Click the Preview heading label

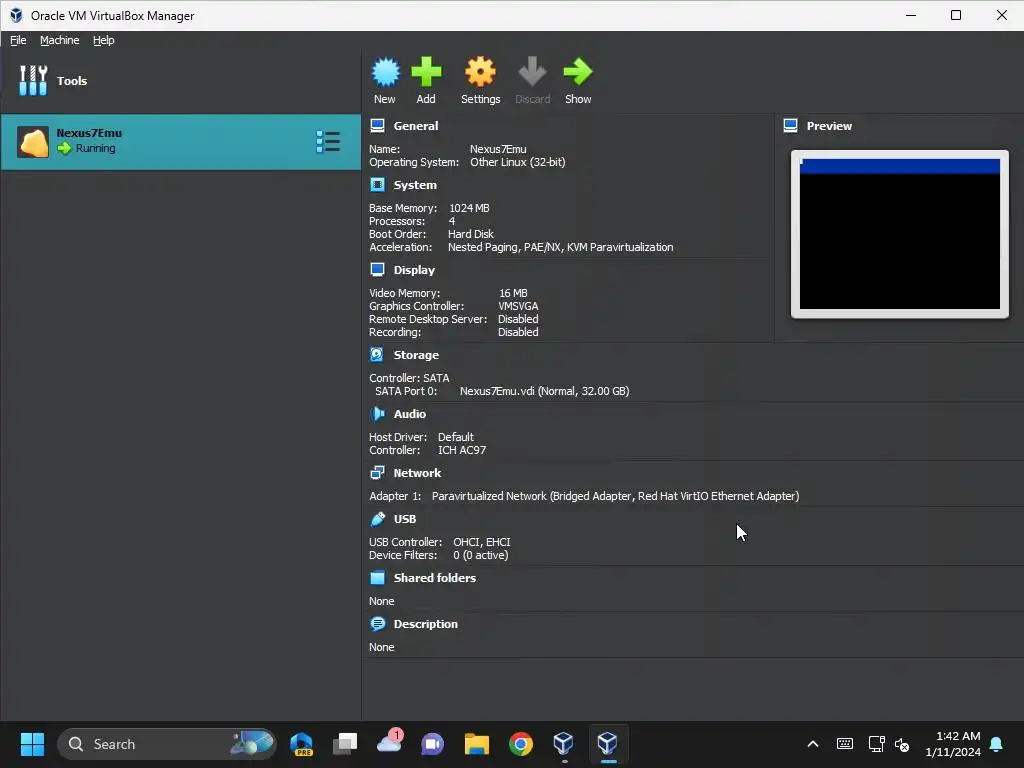pos(829,126)
